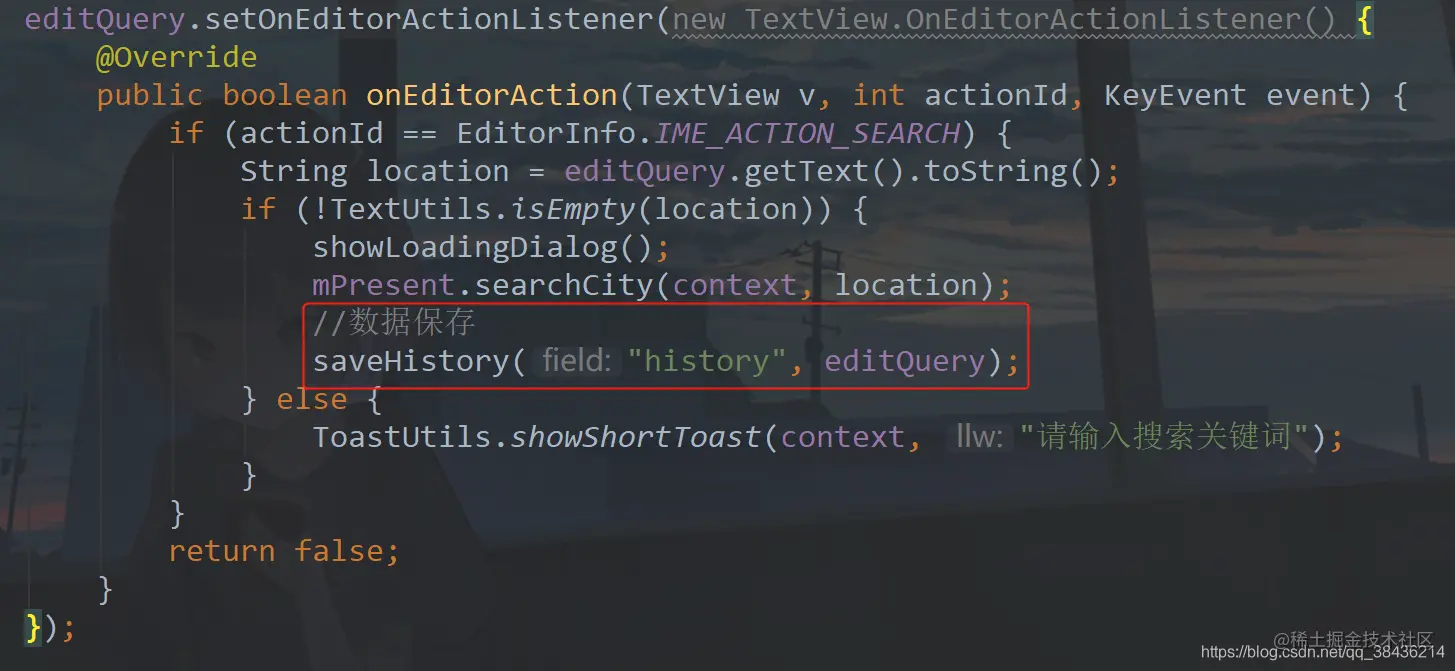Click the 'else' keyword
The image size is (1455, 671).
(x=312, y=399)
